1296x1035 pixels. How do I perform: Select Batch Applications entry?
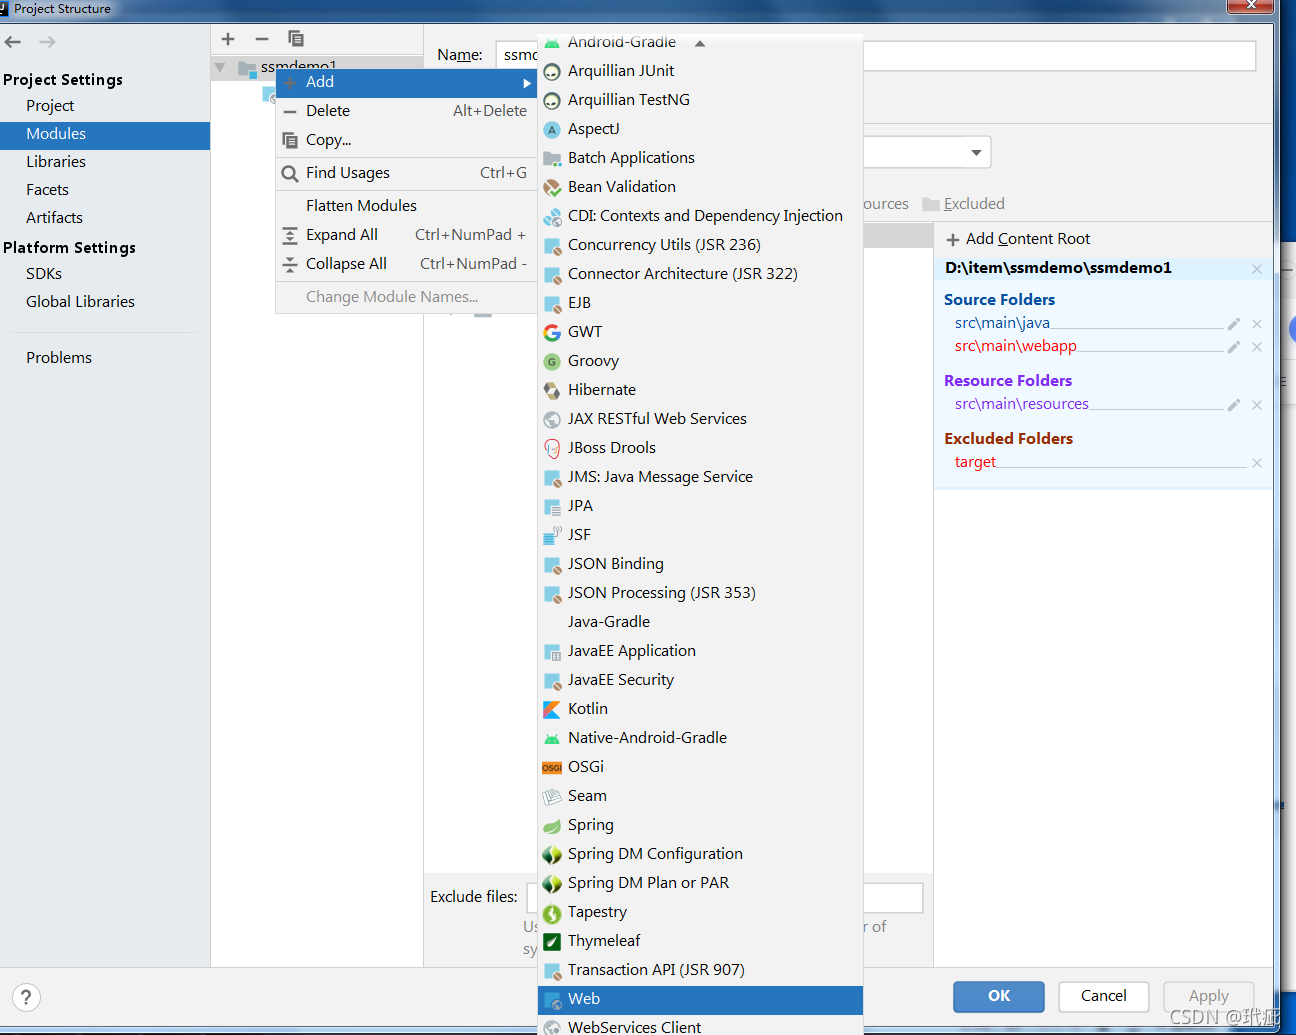coord(700,158)
